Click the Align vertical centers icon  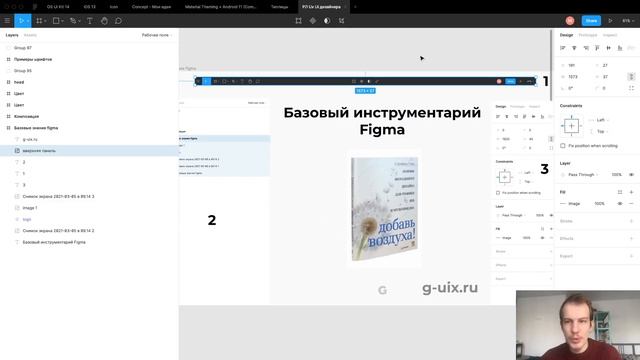(x=609, y=48)
